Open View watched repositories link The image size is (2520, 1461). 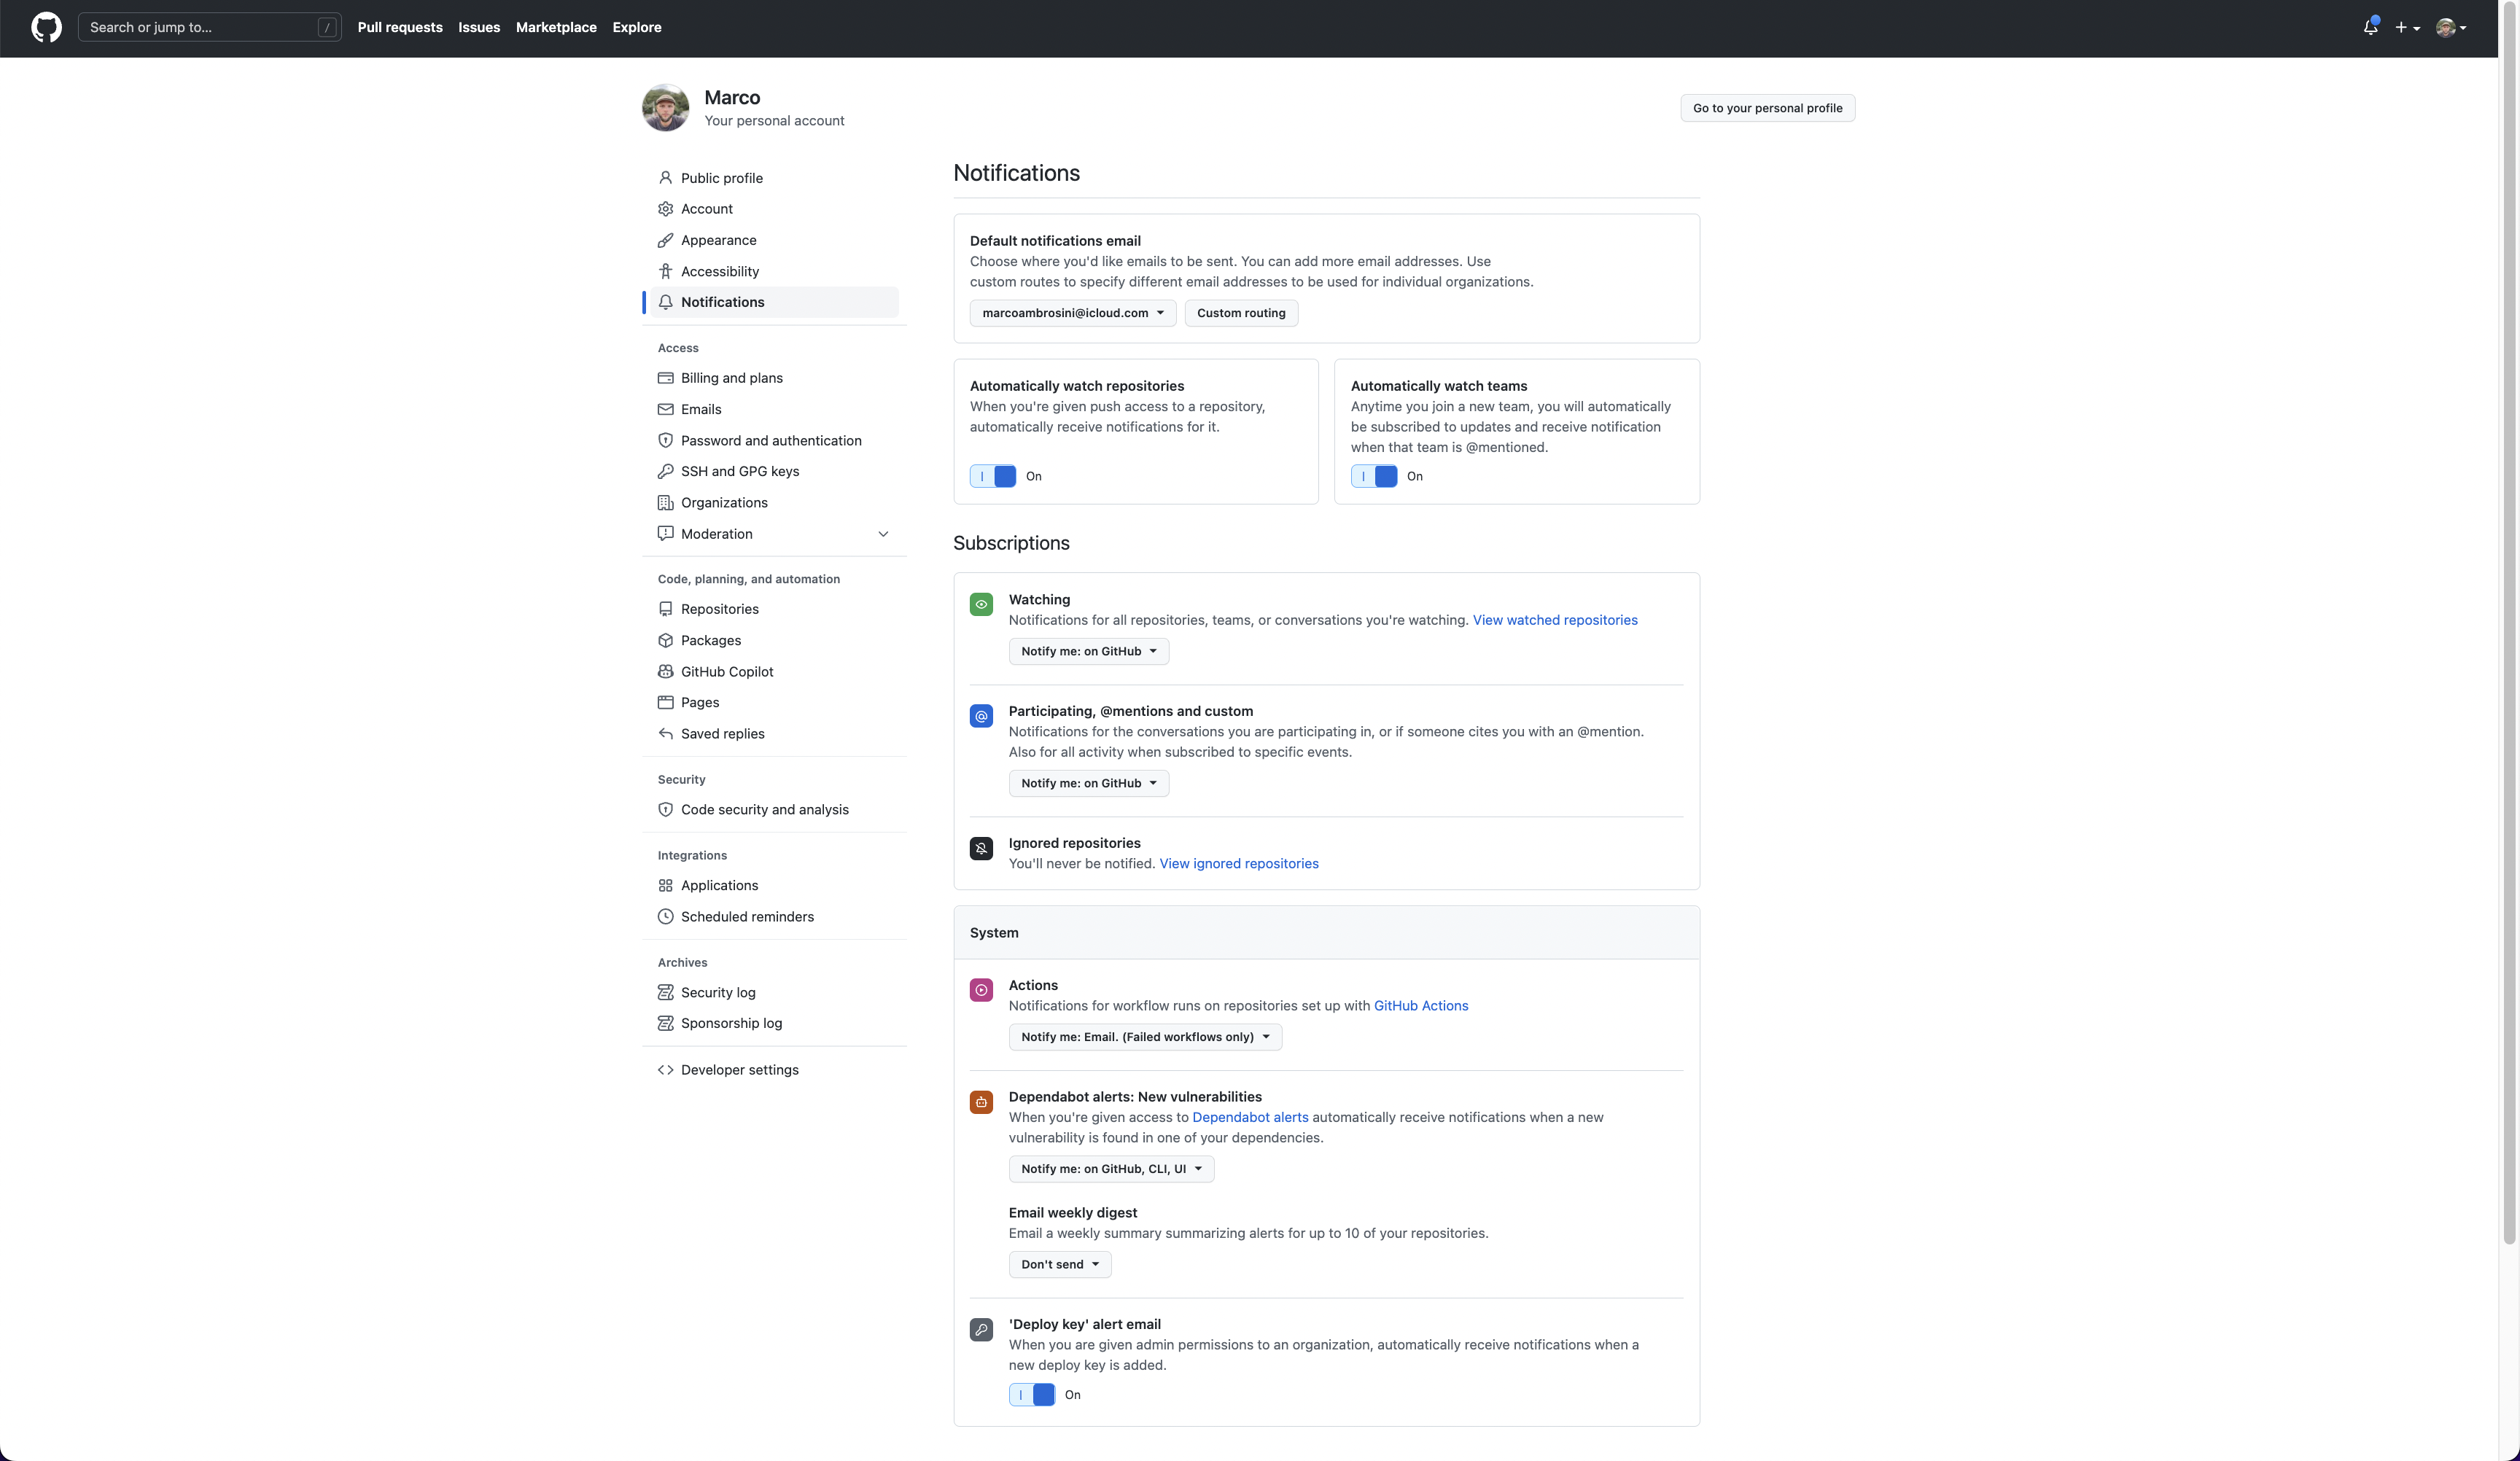click(1554, 620)
